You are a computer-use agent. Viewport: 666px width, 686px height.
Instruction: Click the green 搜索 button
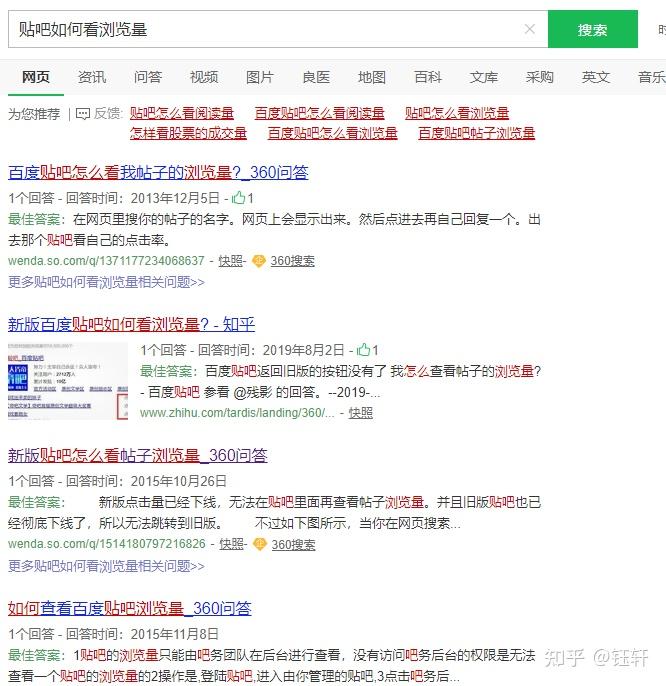coord(592,29)
